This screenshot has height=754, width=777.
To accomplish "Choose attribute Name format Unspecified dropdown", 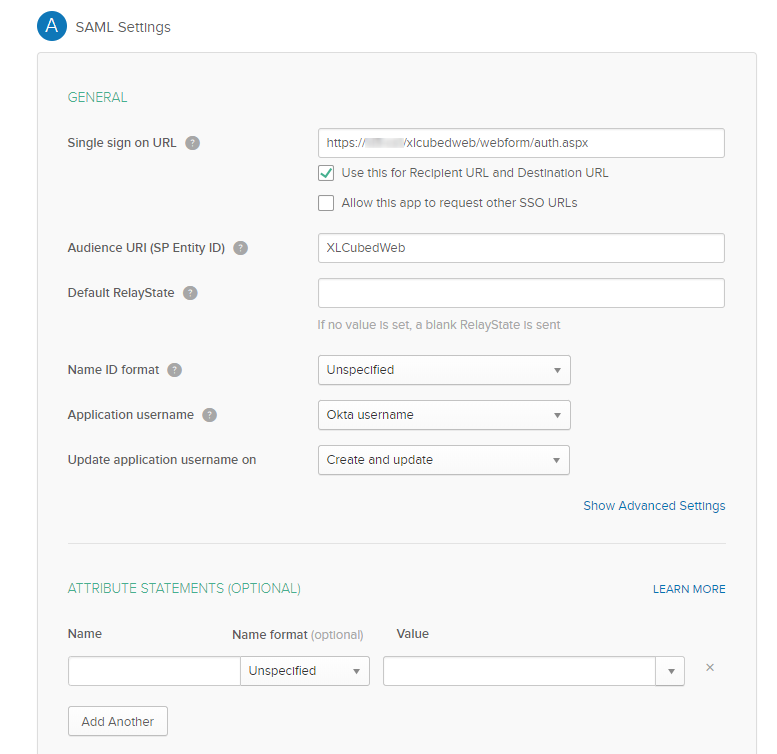I will tap(305, 671).
